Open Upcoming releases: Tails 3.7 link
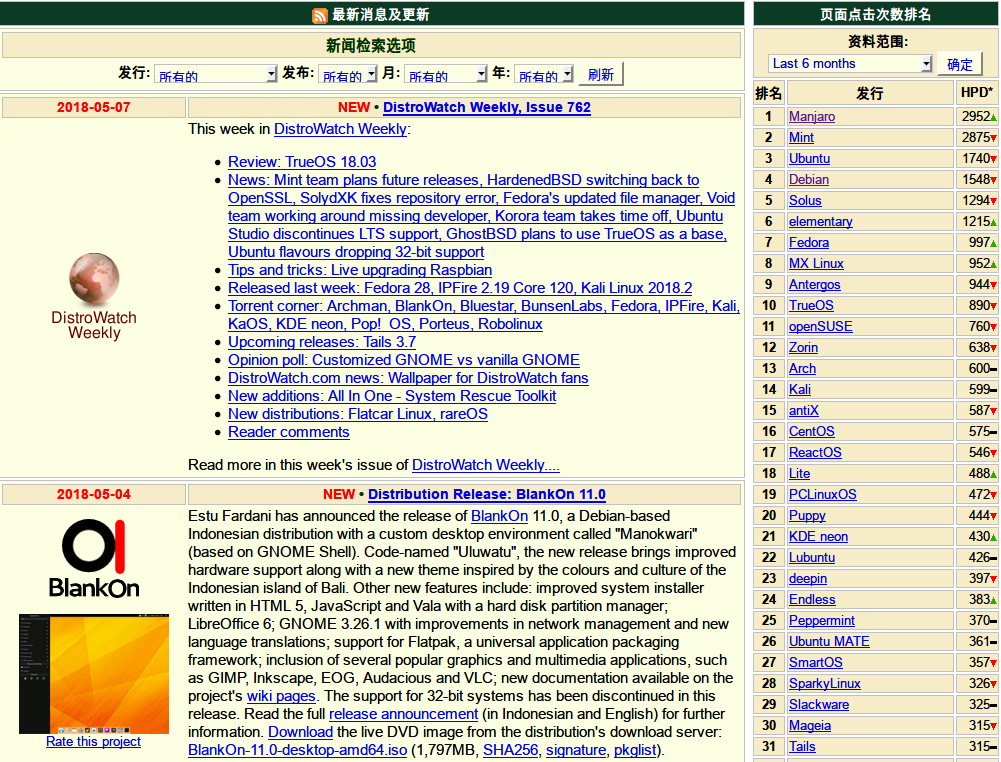The height and width of the screenshot is (762, 1001). (x=322, y=342)
